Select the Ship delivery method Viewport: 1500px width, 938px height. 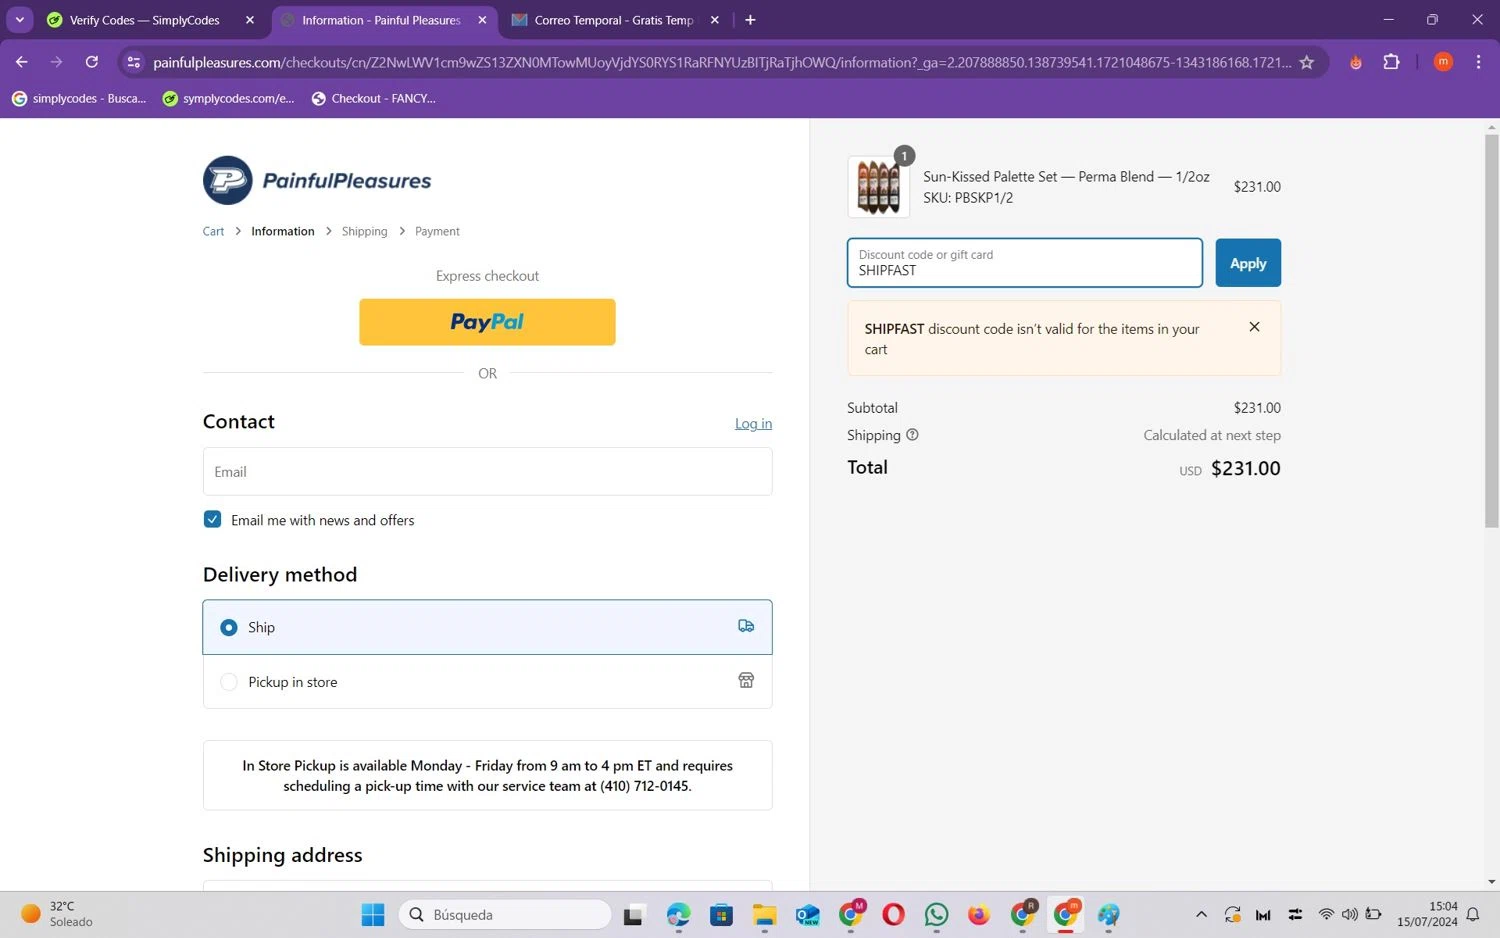click(487, 627)
